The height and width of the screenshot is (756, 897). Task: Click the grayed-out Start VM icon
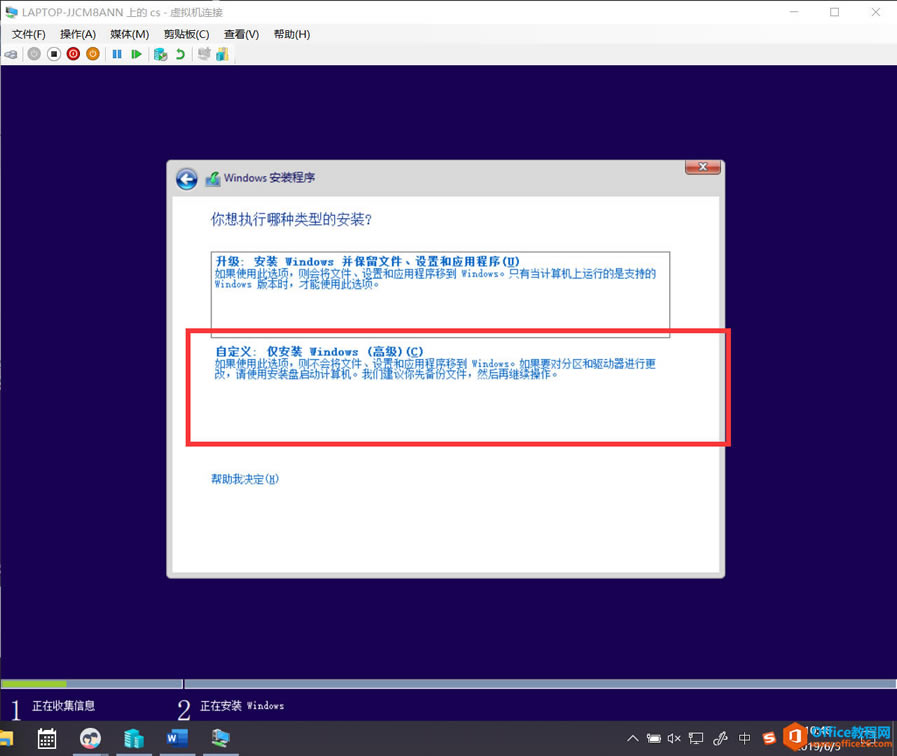click(34, 54)
